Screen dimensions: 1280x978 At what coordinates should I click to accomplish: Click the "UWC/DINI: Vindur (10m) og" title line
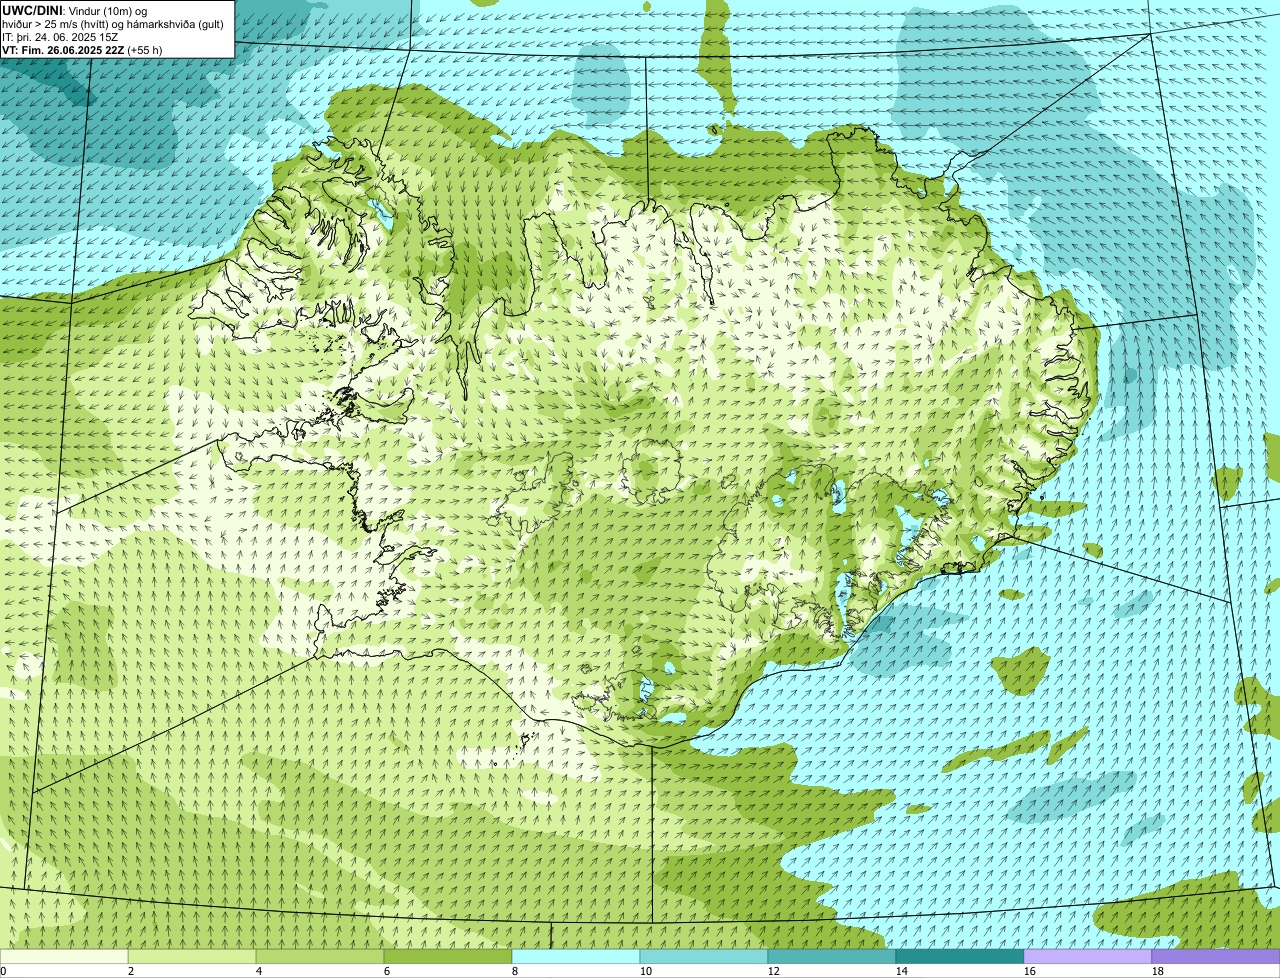74,10
